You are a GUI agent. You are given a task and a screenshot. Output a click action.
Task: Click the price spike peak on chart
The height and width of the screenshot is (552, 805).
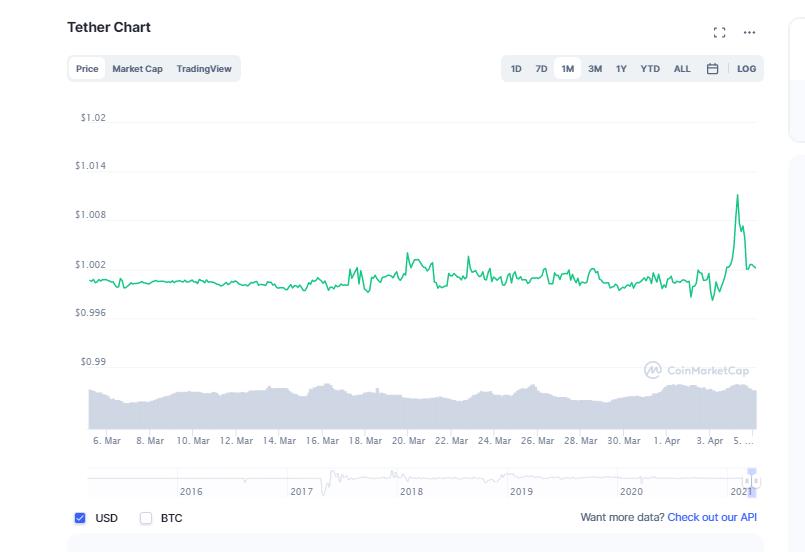(737, 195)
